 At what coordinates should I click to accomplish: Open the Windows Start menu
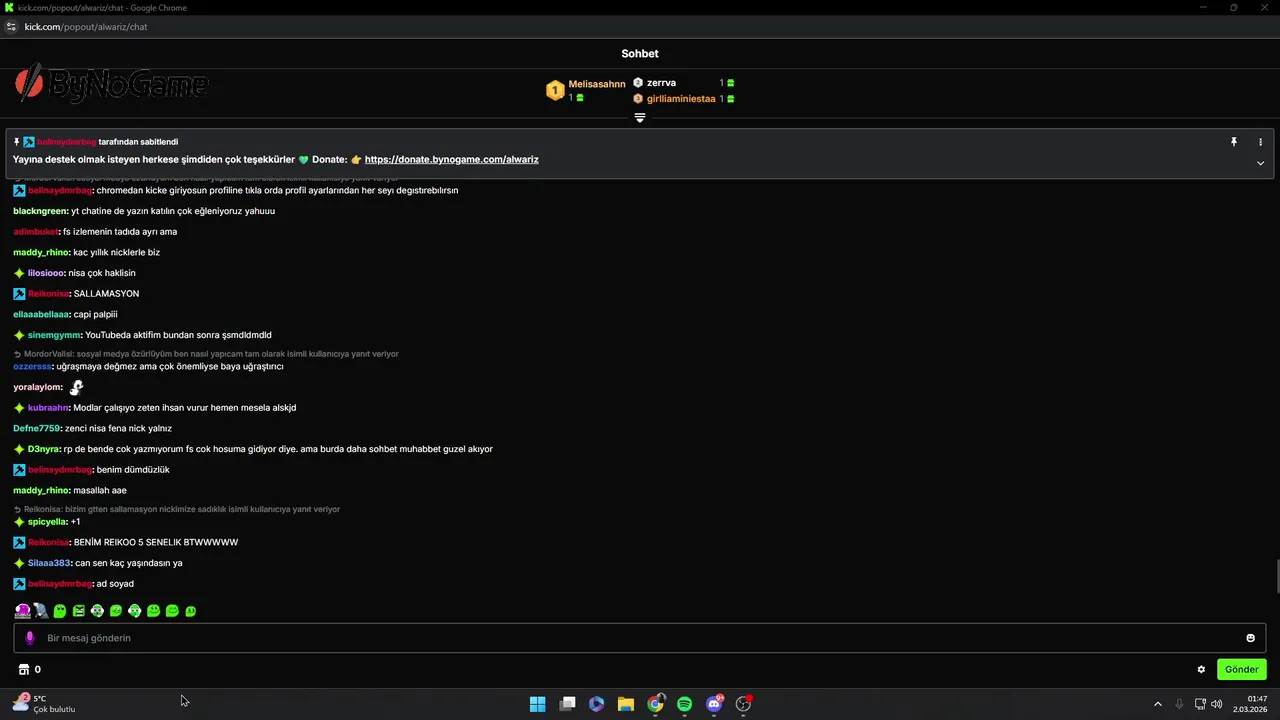click(537, 704)
